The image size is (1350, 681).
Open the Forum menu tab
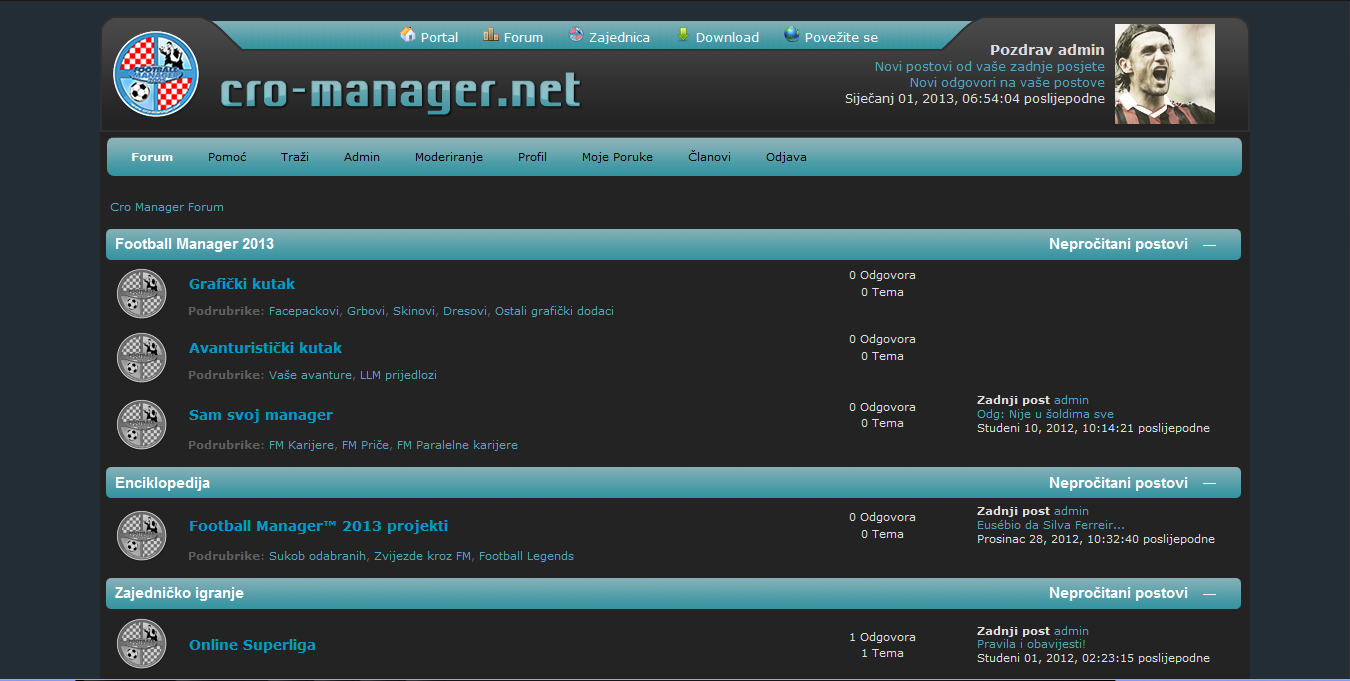click(152, 157)
